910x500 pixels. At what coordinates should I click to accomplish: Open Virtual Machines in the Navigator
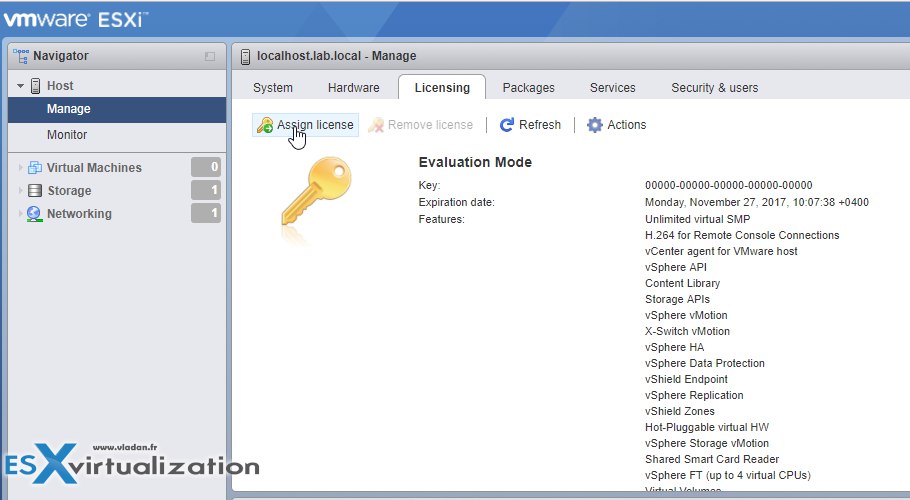tap(94, 168)
